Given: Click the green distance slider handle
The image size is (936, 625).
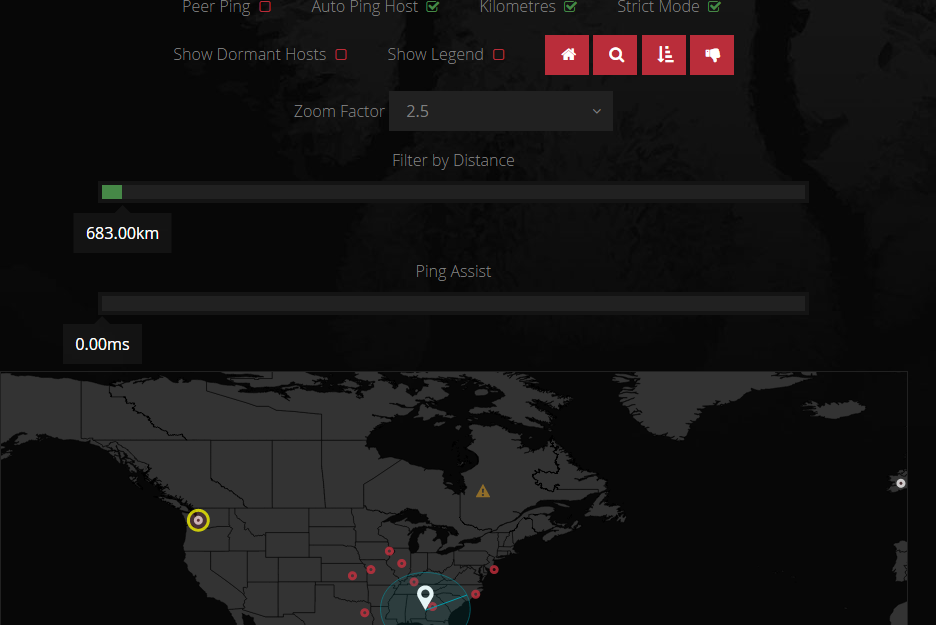Looking at the screenshot, I should pyautogui.click(x=112, y=192).
